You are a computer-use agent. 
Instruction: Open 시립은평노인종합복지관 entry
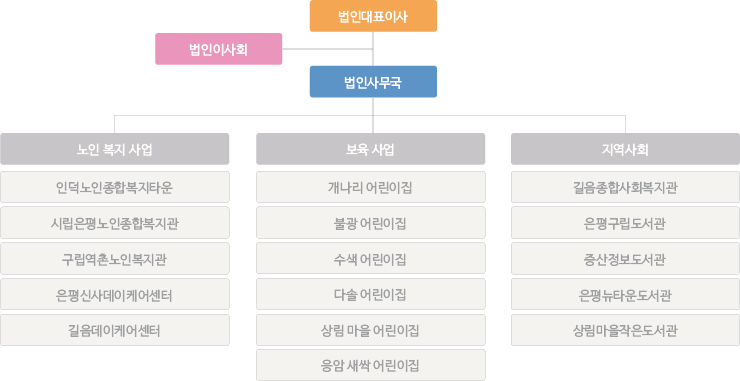click(x=115, y=222)
